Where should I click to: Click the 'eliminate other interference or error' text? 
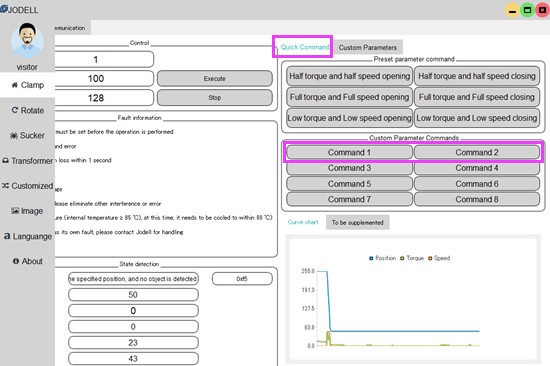click(x=108, y=204)
